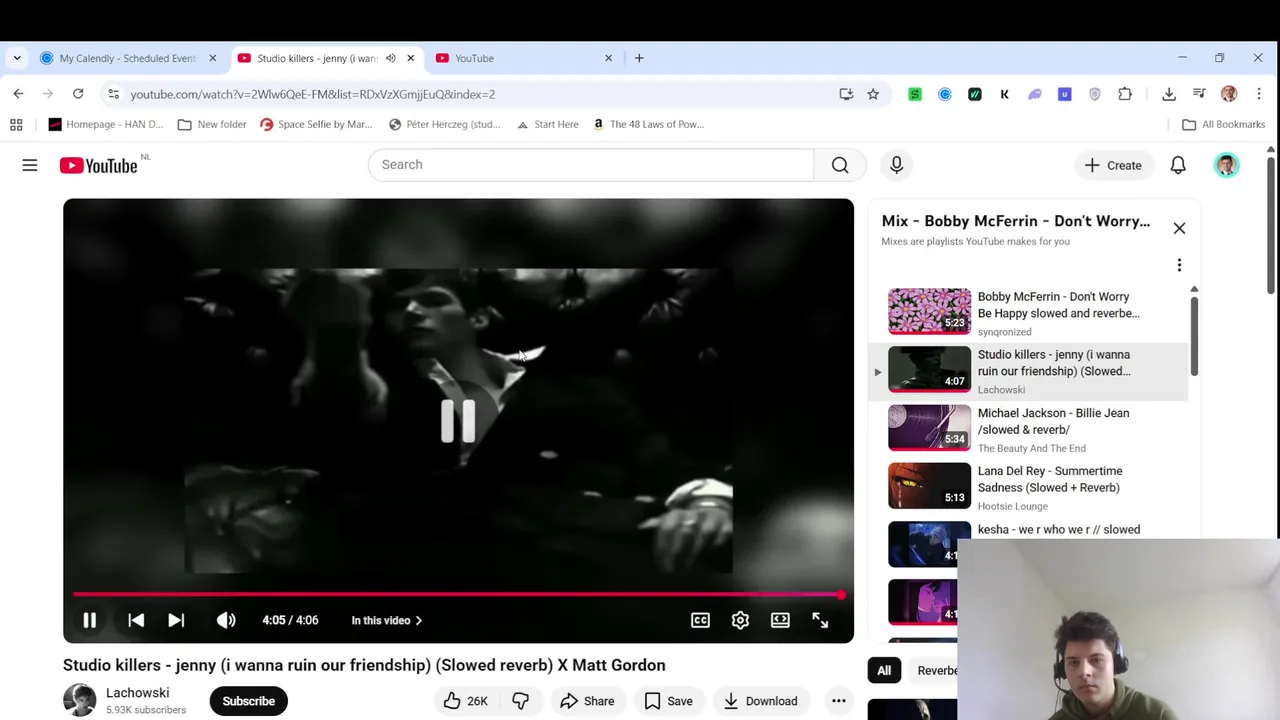This screenshot has height=720, width=1280.
Task: Switch to My Calendly Scheduled Events tab
Action: 128,58
